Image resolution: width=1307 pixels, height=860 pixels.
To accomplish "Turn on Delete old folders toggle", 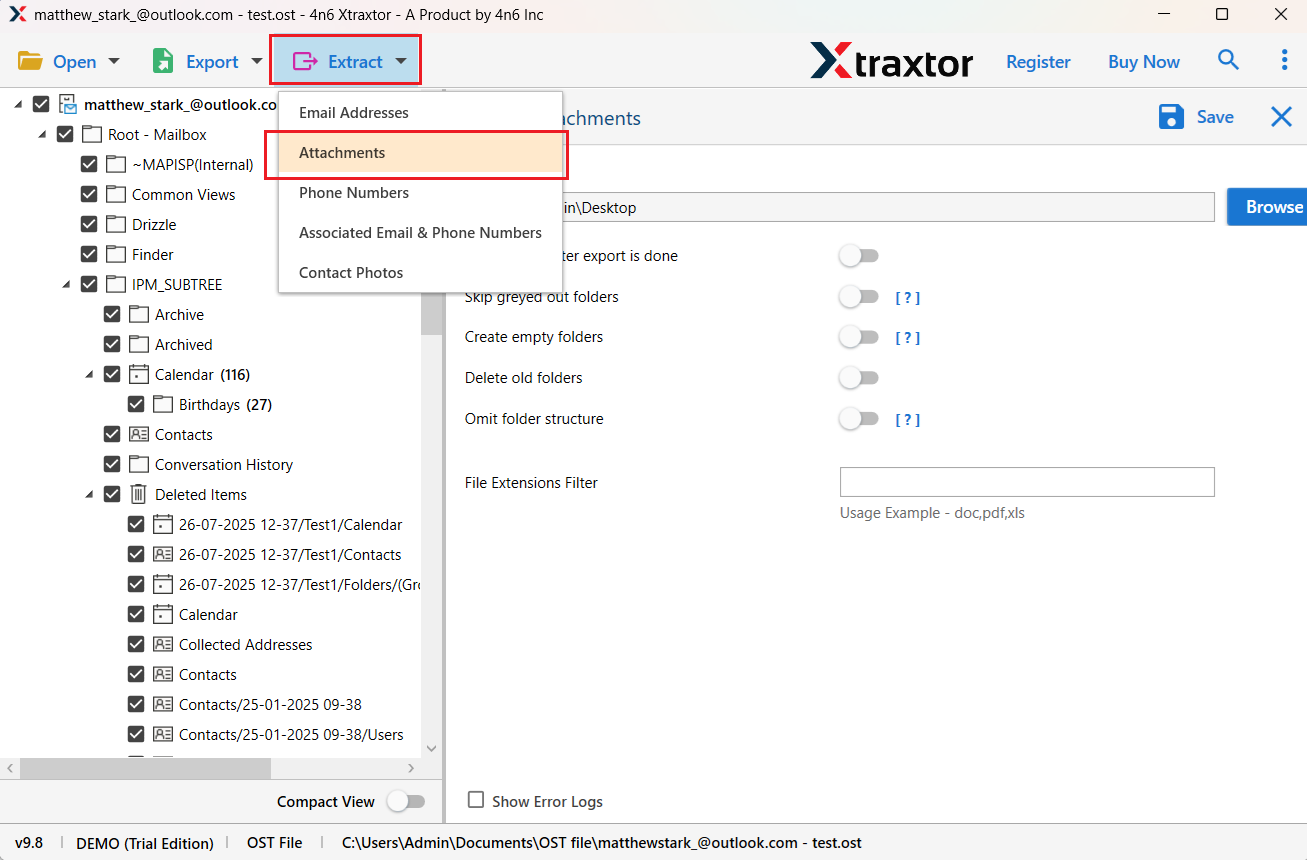I will click(x=859, y=378).
